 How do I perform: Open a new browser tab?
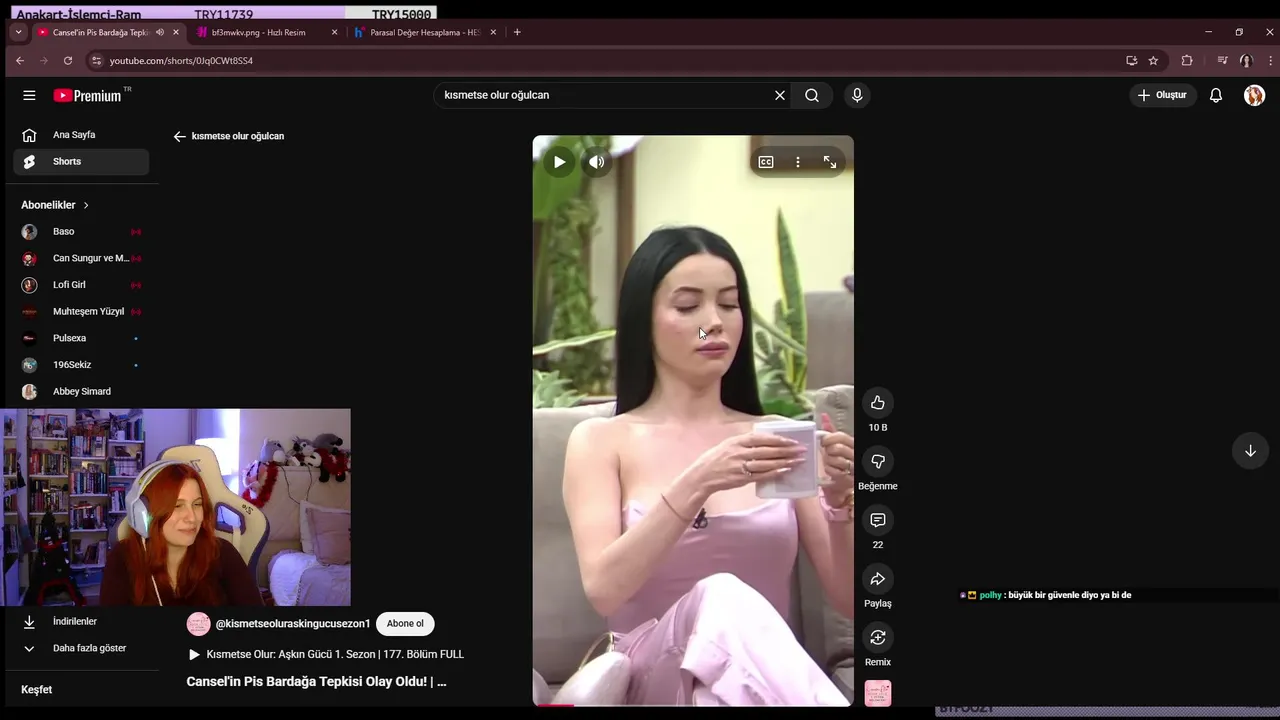517,32
